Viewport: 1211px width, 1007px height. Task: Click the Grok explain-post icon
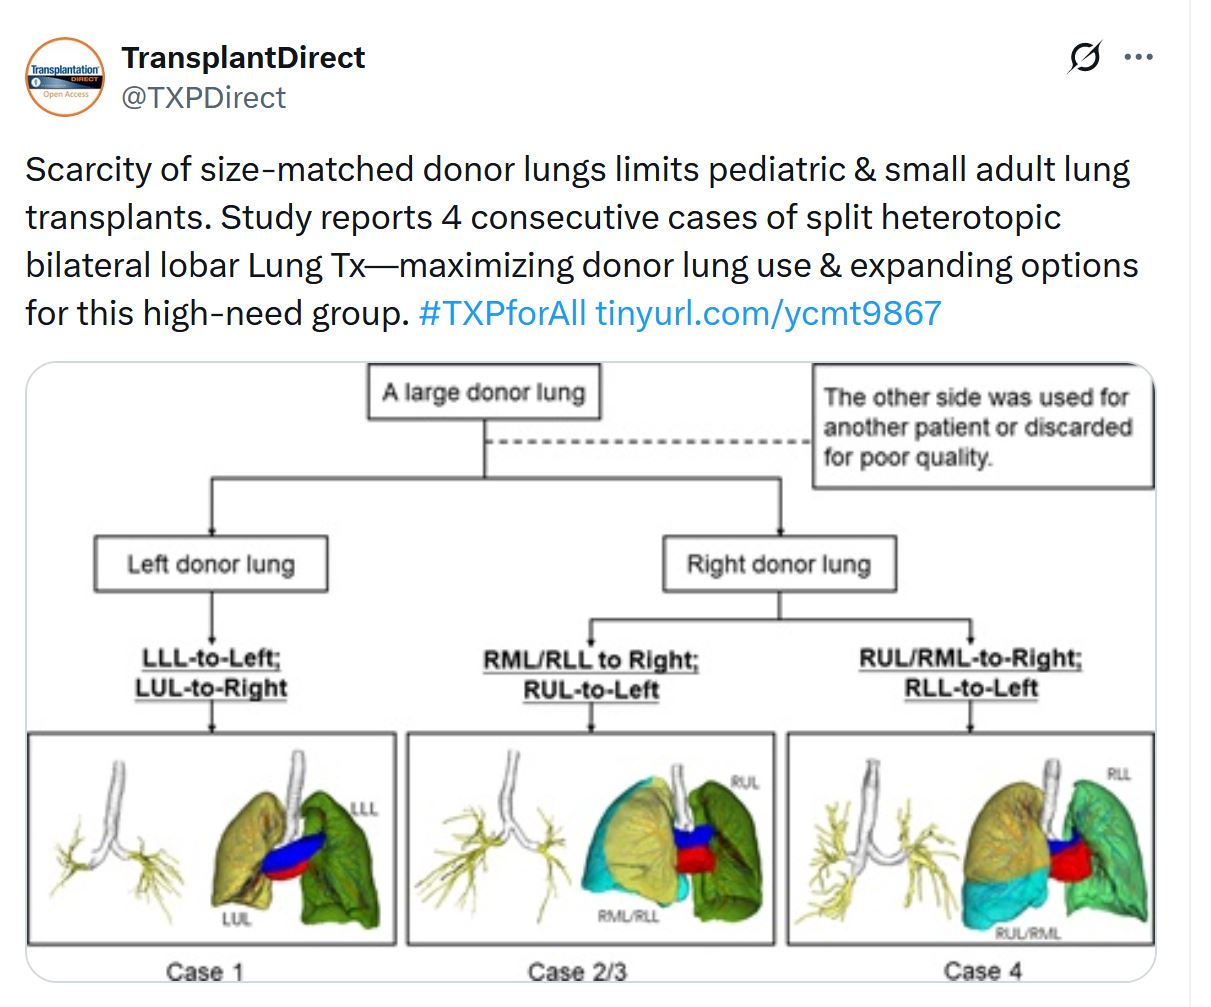(1084, 58)
